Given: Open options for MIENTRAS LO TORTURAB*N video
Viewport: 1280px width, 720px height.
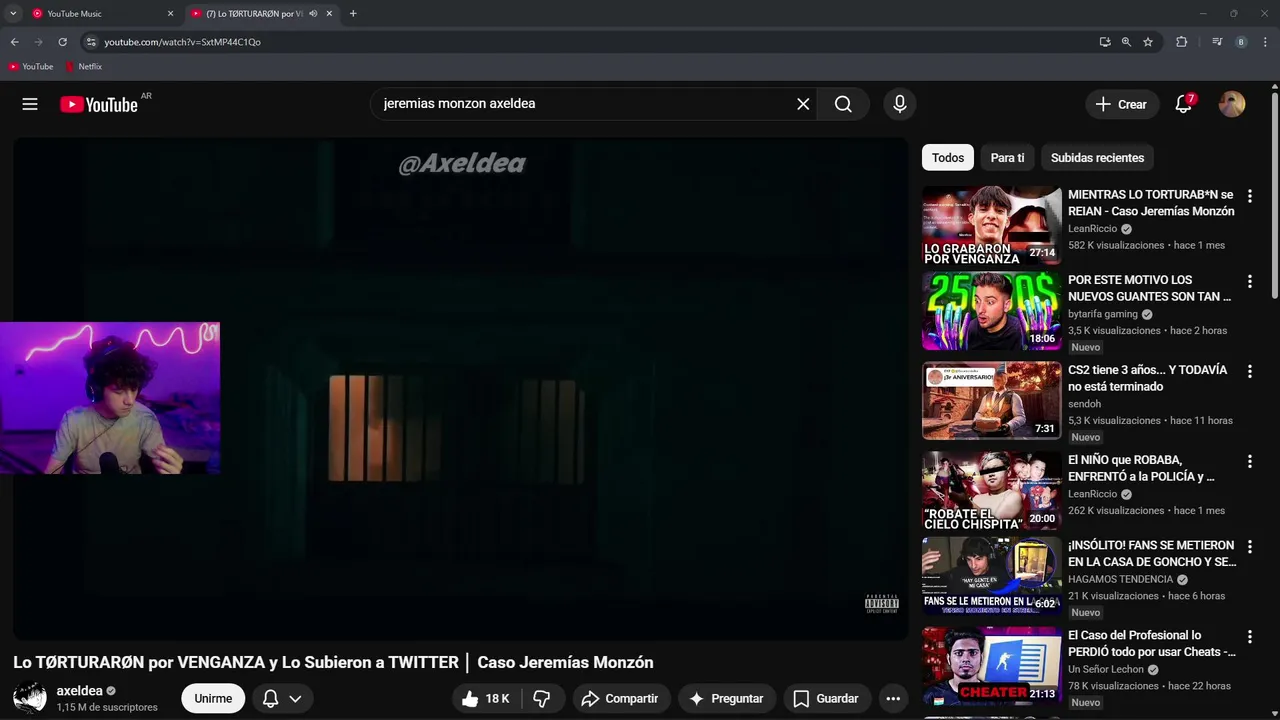Looking at the screenshot, I should point(1249,196).
